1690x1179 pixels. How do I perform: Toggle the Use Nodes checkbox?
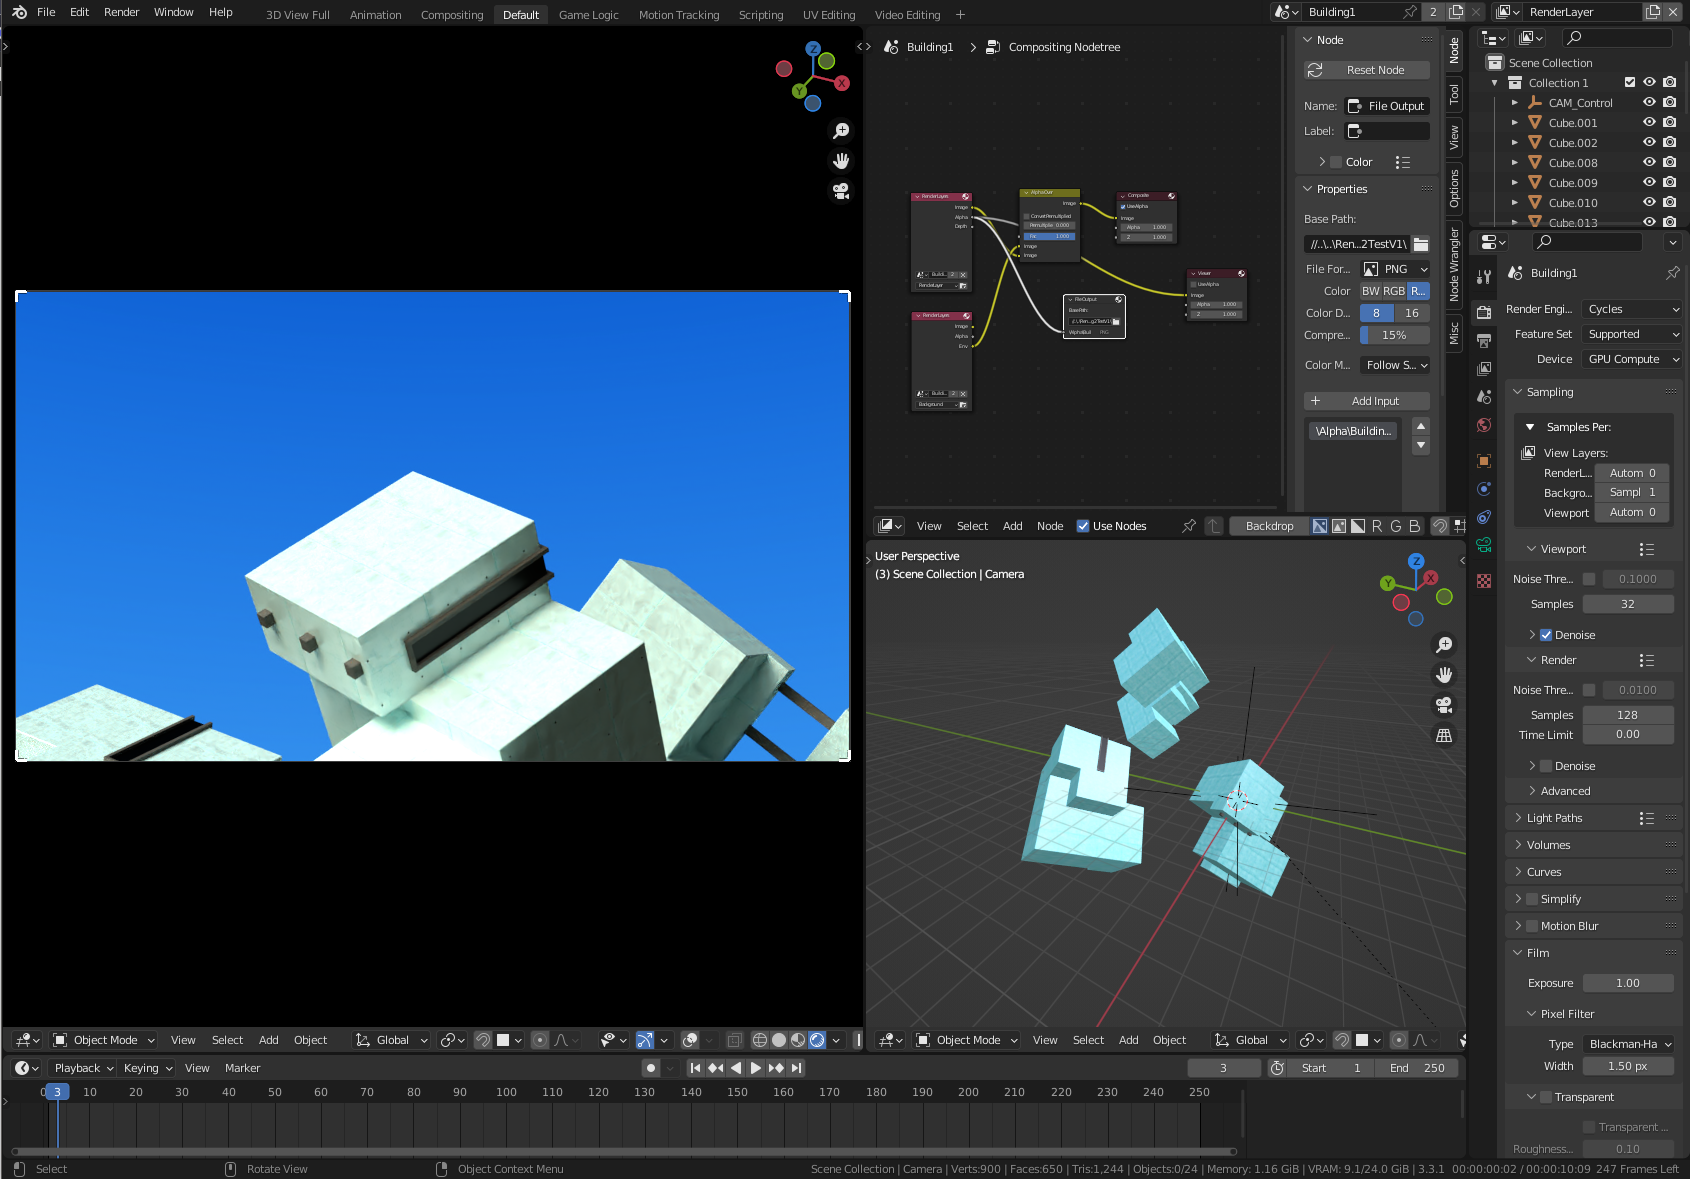point(1083,526)
